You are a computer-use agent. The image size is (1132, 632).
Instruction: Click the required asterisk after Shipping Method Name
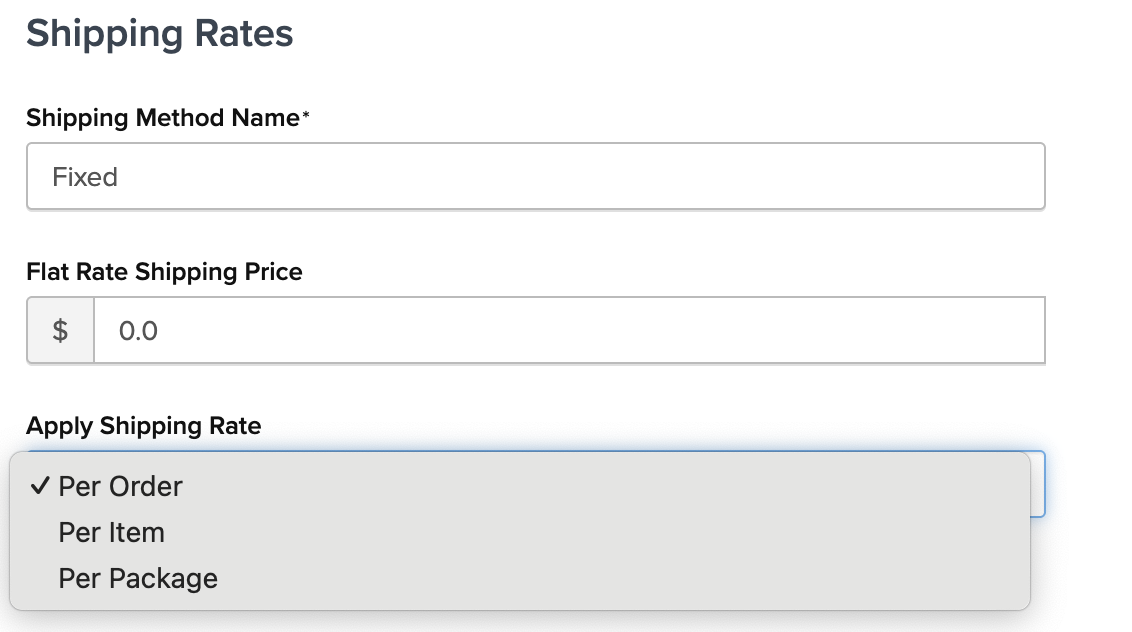[x=306, y=118]
